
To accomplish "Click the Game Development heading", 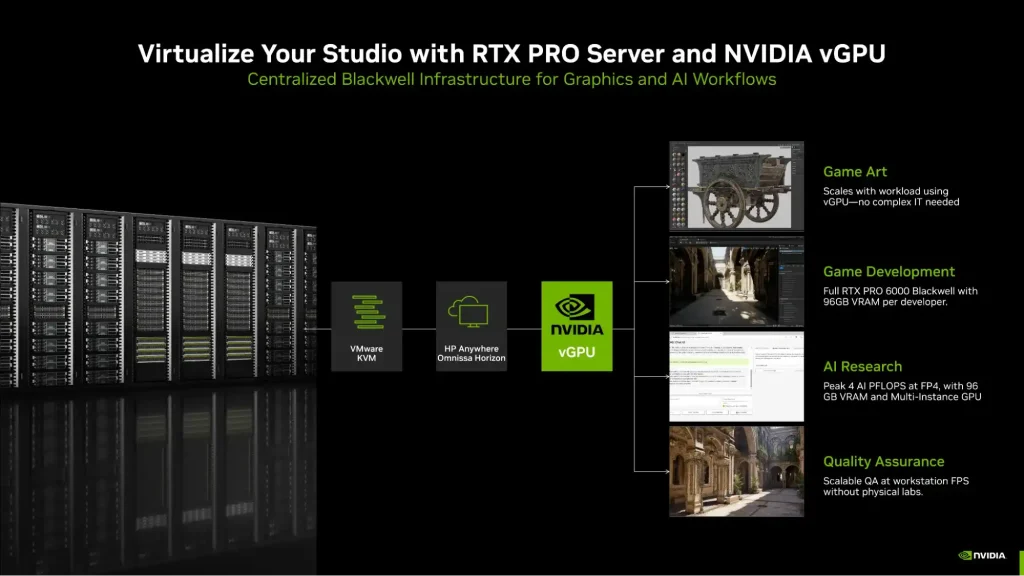I will pyautogui.click(x=888, y=272).
